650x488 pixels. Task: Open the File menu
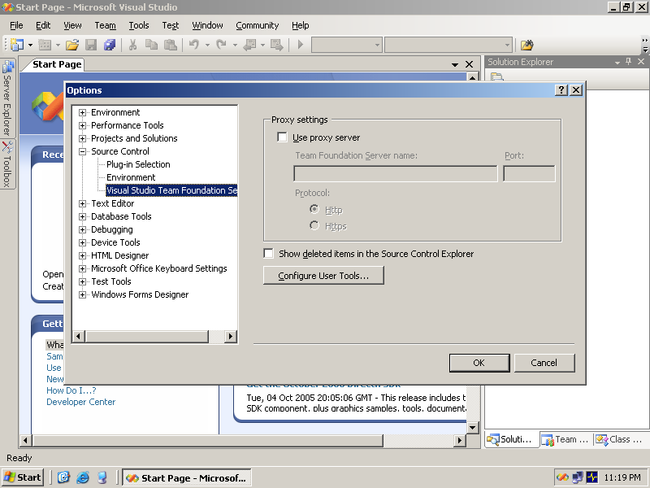(x=16, y=25)
